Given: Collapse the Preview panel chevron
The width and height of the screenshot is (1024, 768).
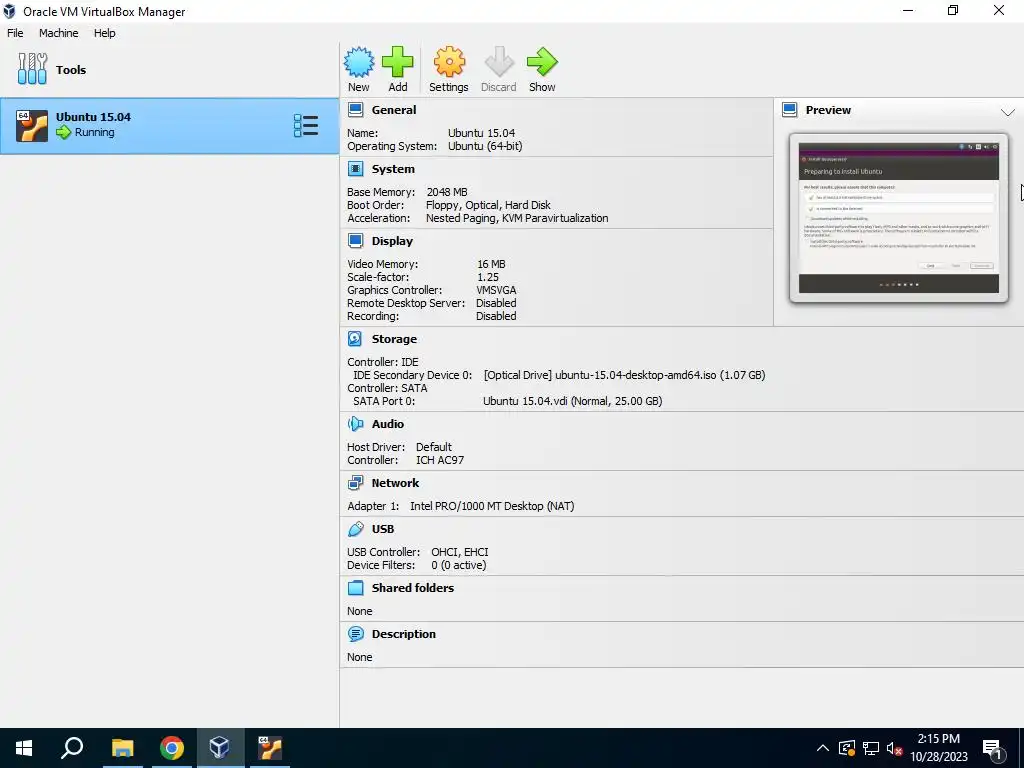Looking at the screenshot, I should [x=1008, y=112].
